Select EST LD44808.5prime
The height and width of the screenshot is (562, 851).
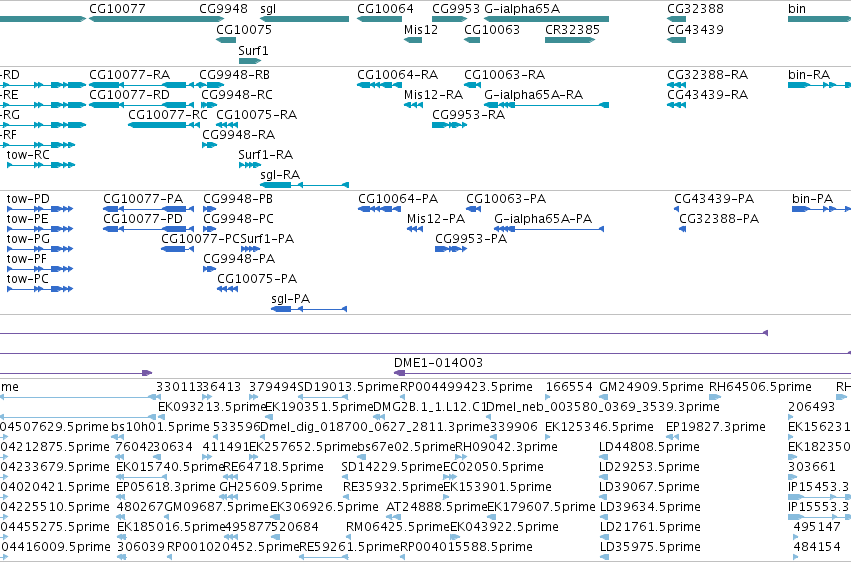point(649,446)
